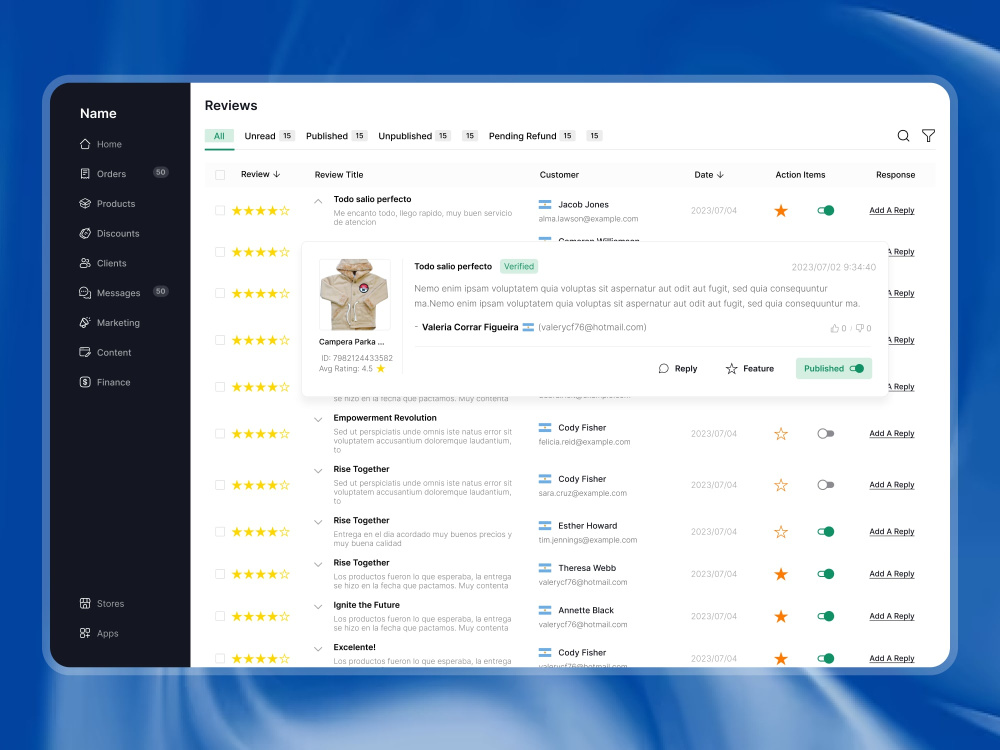The width and height of the screenshot is (1000, 750).
Task: Check the select-all header checkbox
Action: pos(220,175)
